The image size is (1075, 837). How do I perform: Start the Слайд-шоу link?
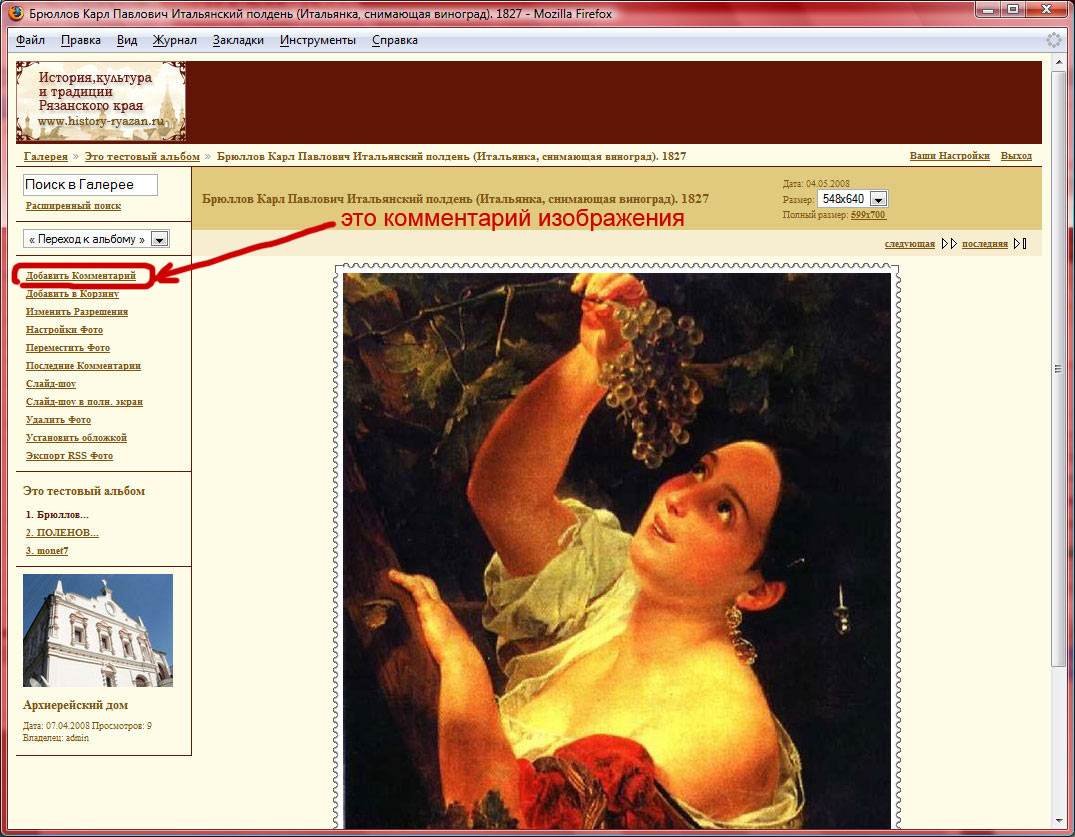click(x=51, y=384)
